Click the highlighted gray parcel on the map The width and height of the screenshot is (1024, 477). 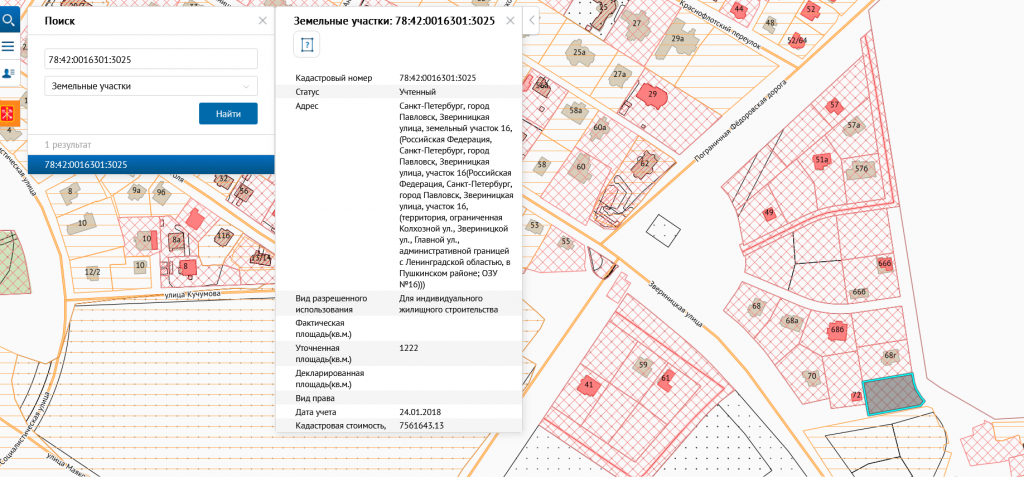[x=890, y=394]
